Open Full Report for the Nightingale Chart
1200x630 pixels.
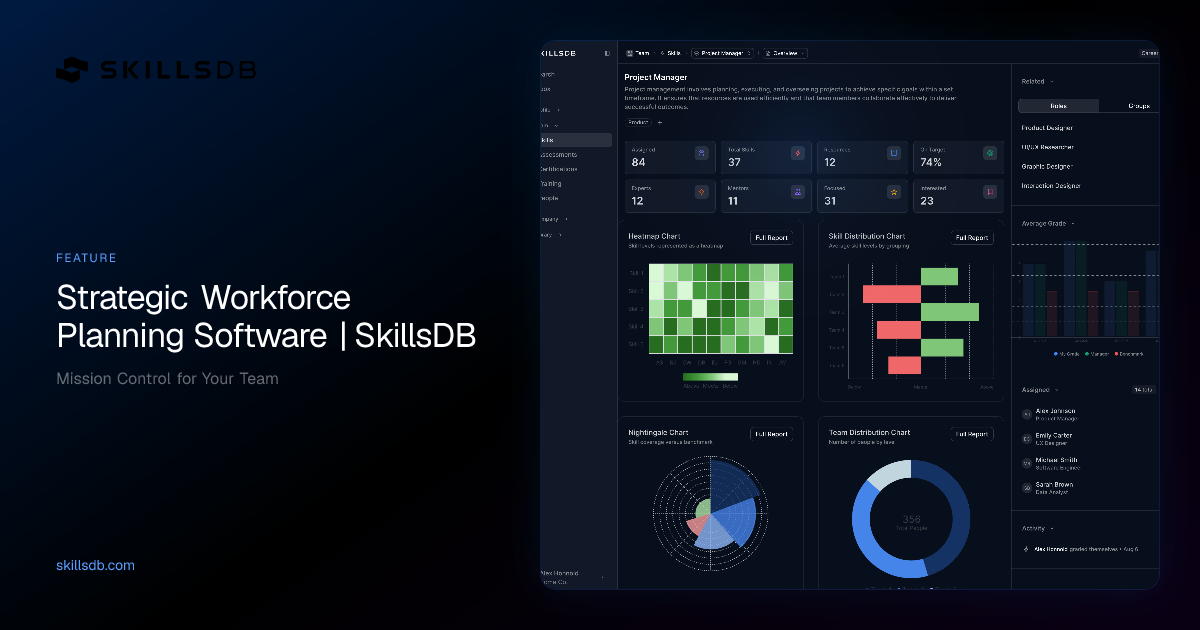[772, 434]
